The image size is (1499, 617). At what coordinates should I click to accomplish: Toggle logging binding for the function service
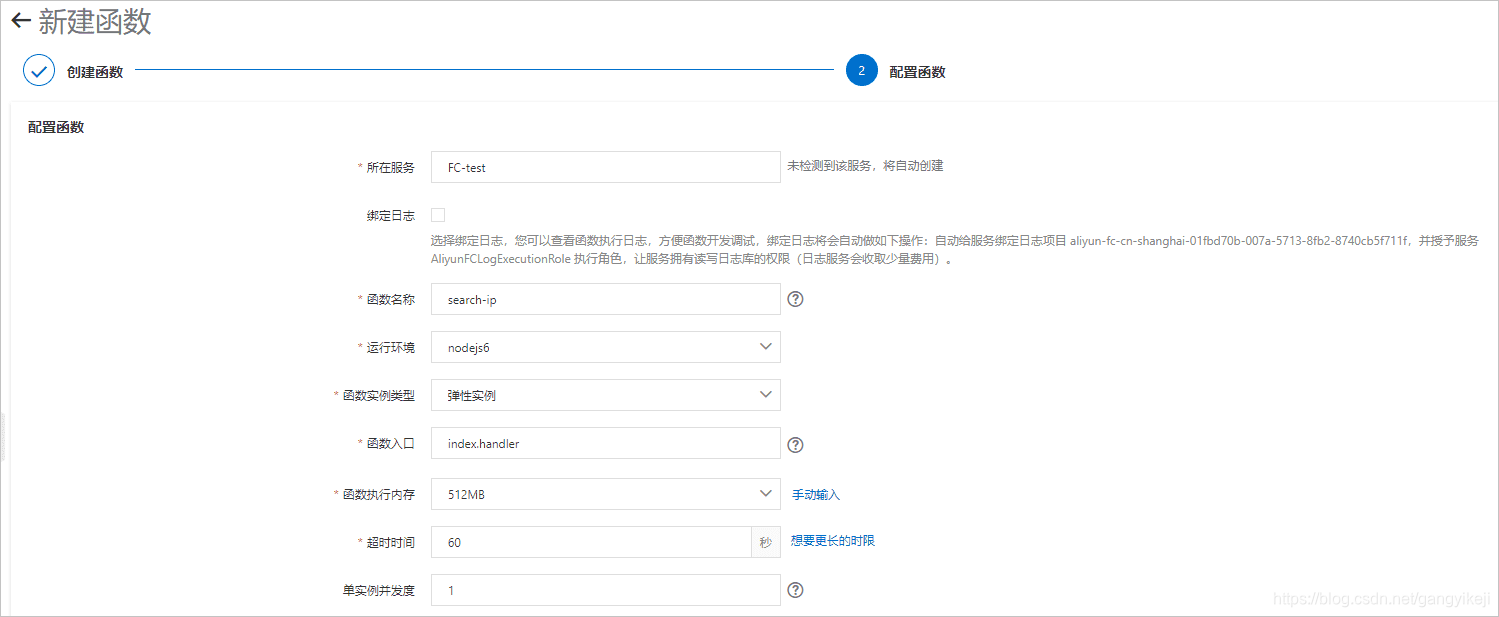coord(437,214)
